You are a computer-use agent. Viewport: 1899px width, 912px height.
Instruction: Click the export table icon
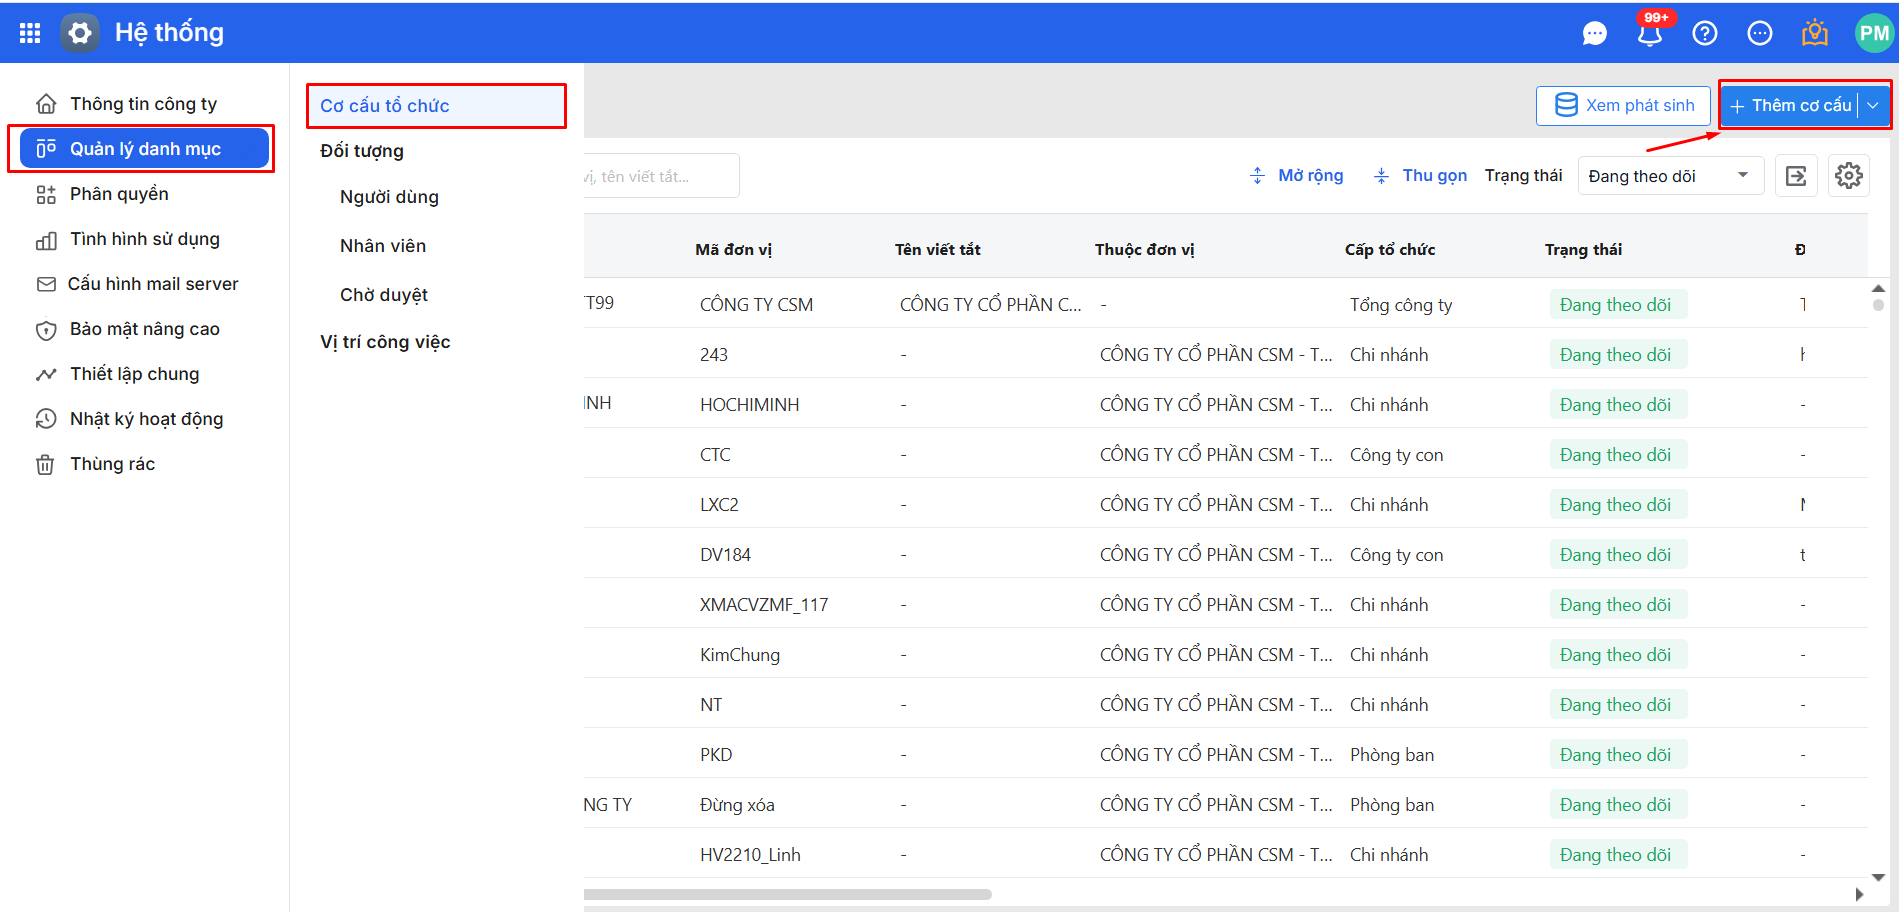tap(1796, 176)
